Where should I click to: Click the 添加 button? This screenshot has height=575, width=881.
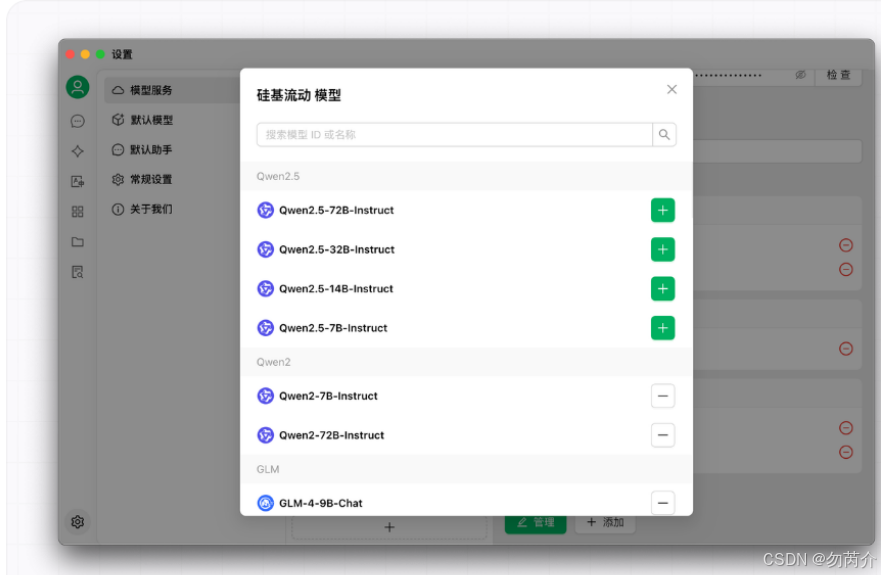tap(605, 523)
